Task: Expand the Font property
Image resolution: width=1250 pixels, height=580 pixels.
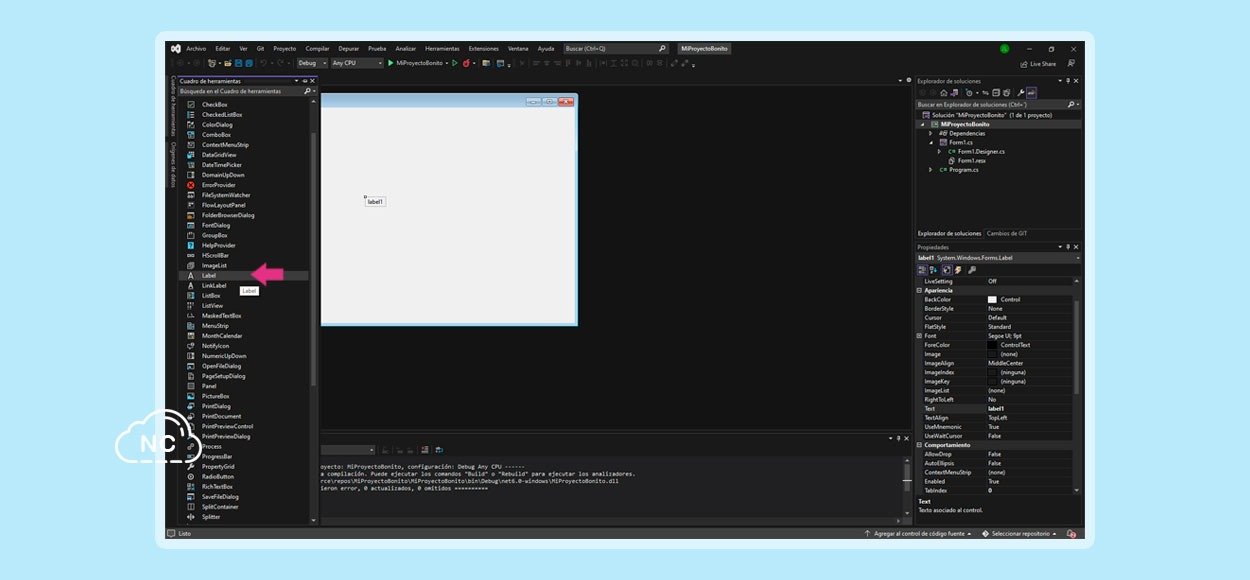Action: point(920,336)
